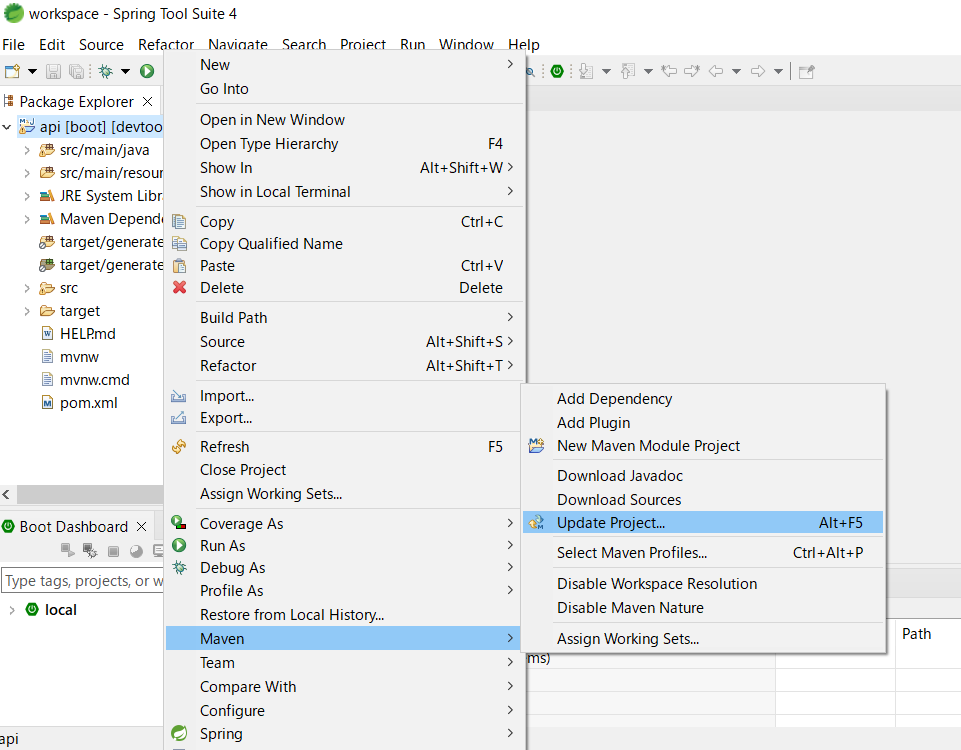
Task: Collapse the api project tree node
Action: coord(7,127)
